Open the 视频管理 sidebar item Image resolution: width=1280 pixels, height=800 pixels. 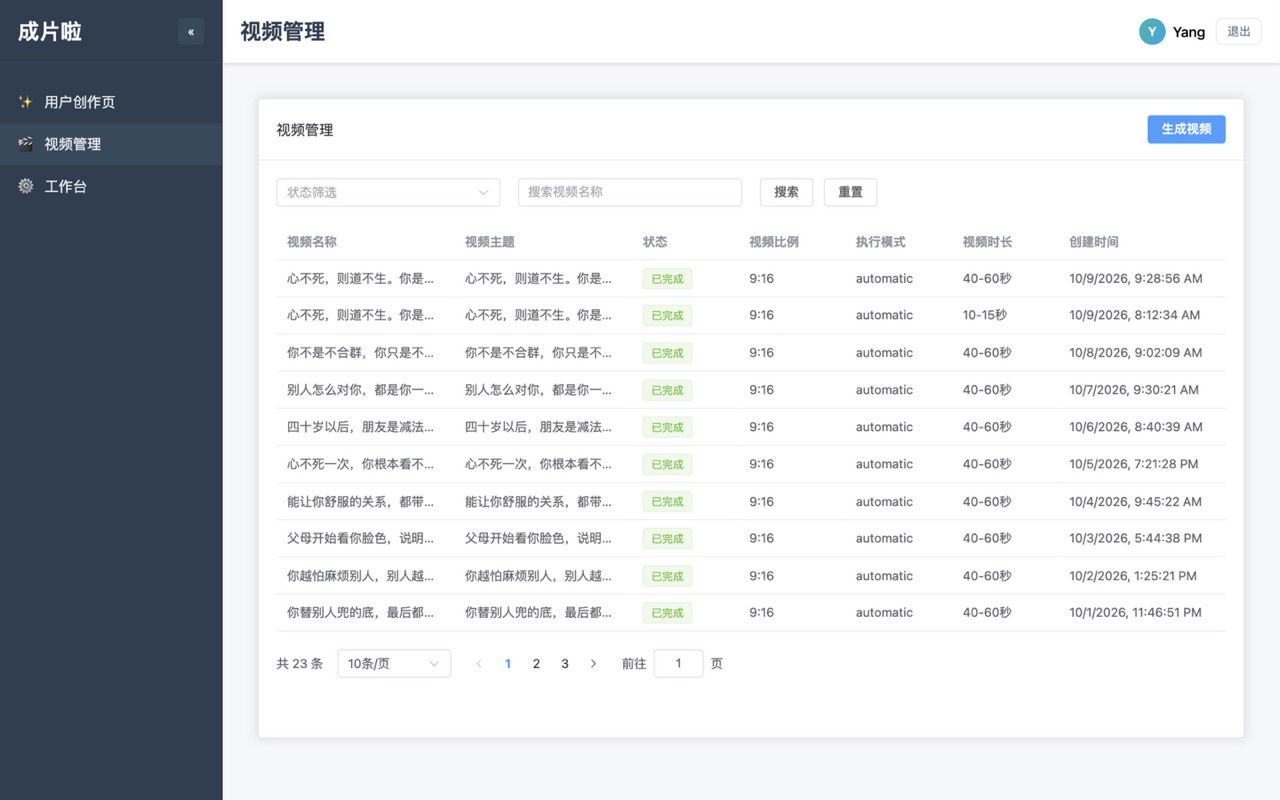click(111, 144)
